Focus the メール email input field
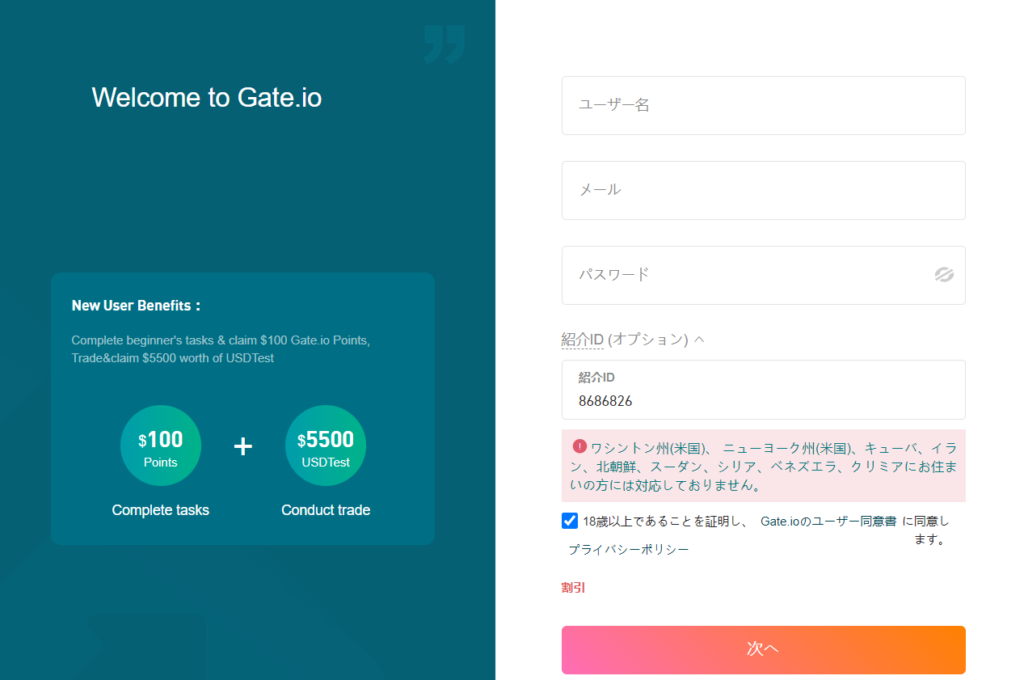Viewport: 1024px width, 680px height. coord(763,190)
